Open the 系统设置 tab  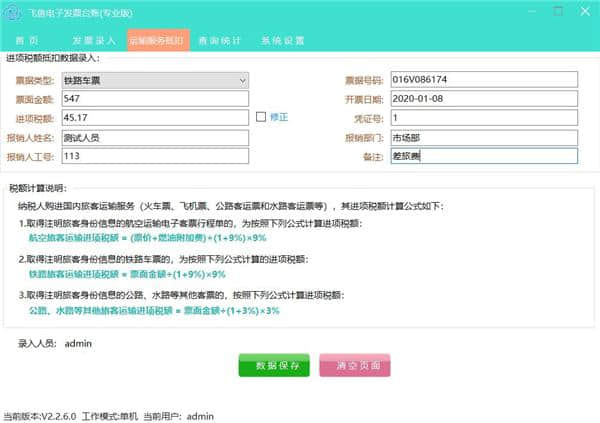[x=283, y=41]
